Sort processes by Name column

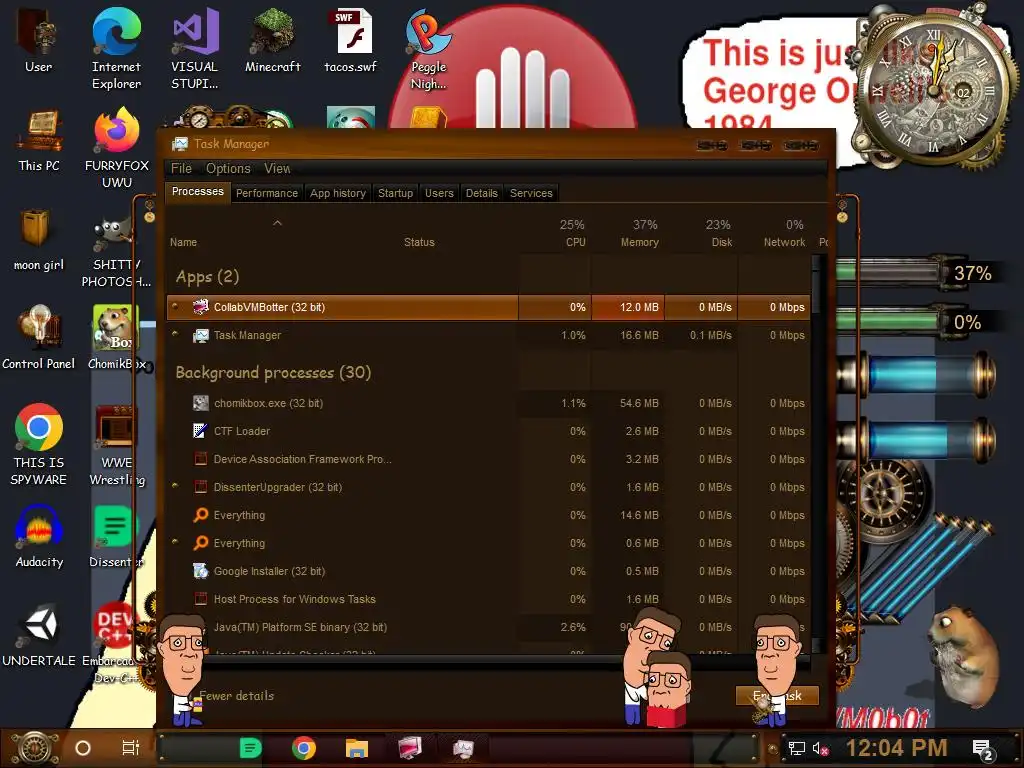coord(184,242)
